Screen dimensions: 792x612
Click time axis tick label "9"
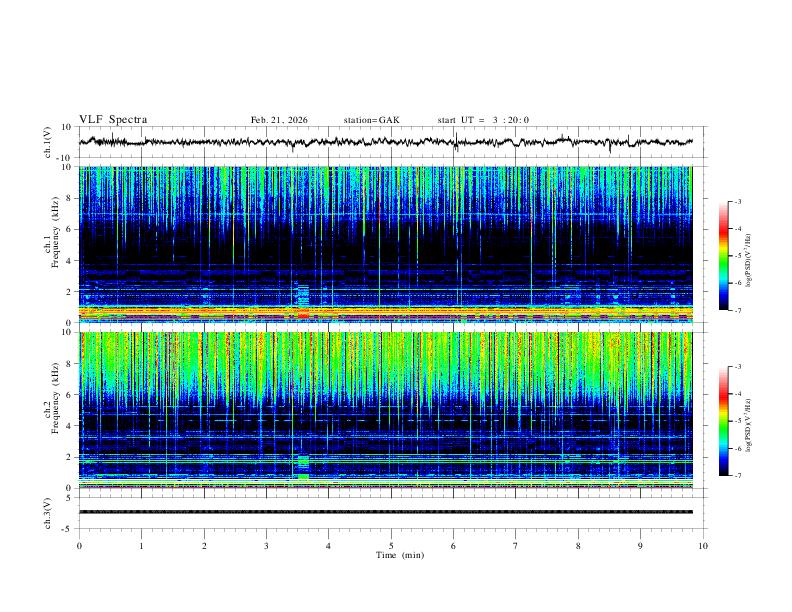(640, 546)
